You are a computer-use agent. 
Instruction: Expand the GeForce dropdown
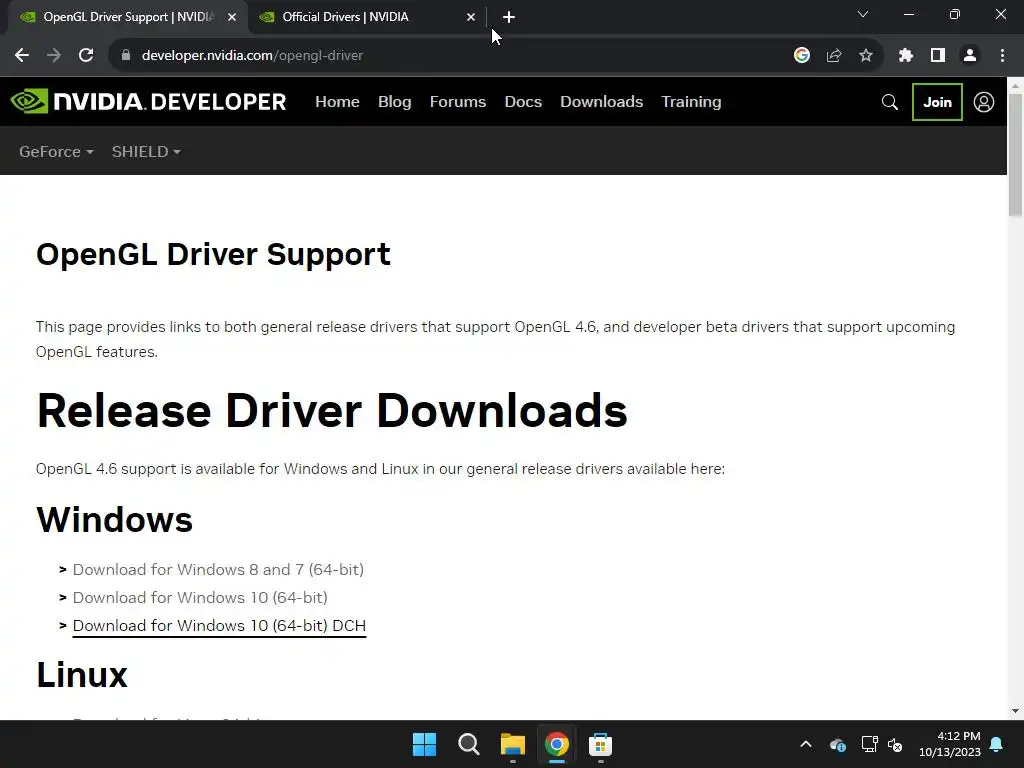[x=56, y=152]
